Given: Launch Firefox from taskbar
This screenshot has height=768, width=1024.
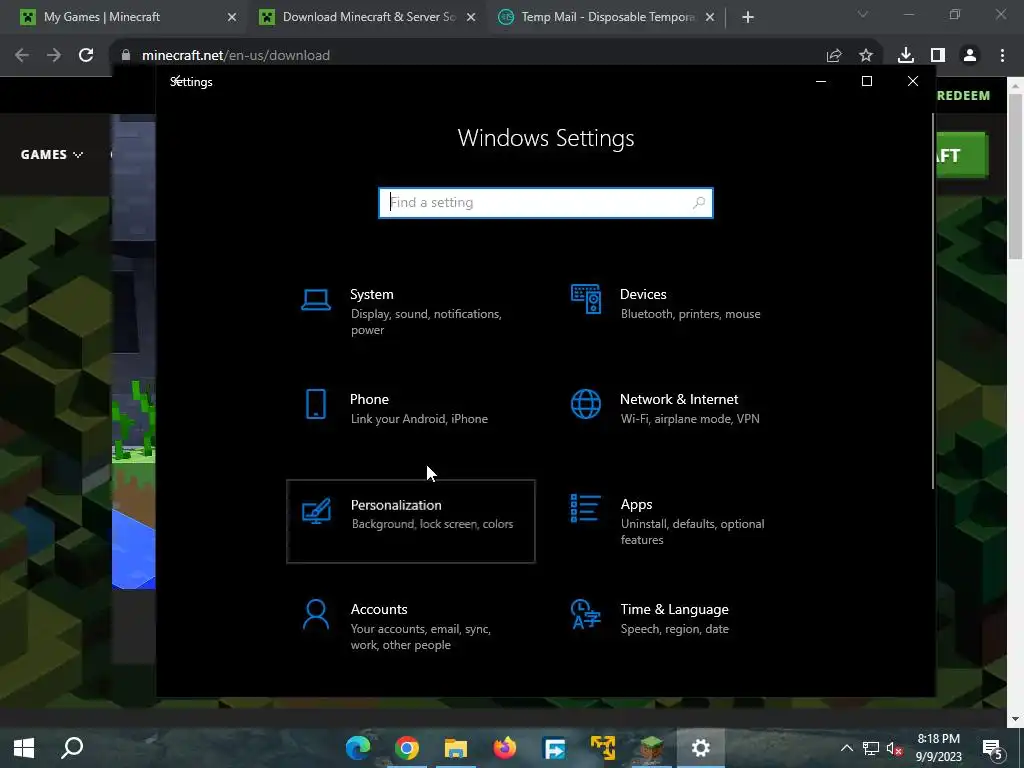Looking at the screenshot, I should pyautogui.click(x=505, y=748).
